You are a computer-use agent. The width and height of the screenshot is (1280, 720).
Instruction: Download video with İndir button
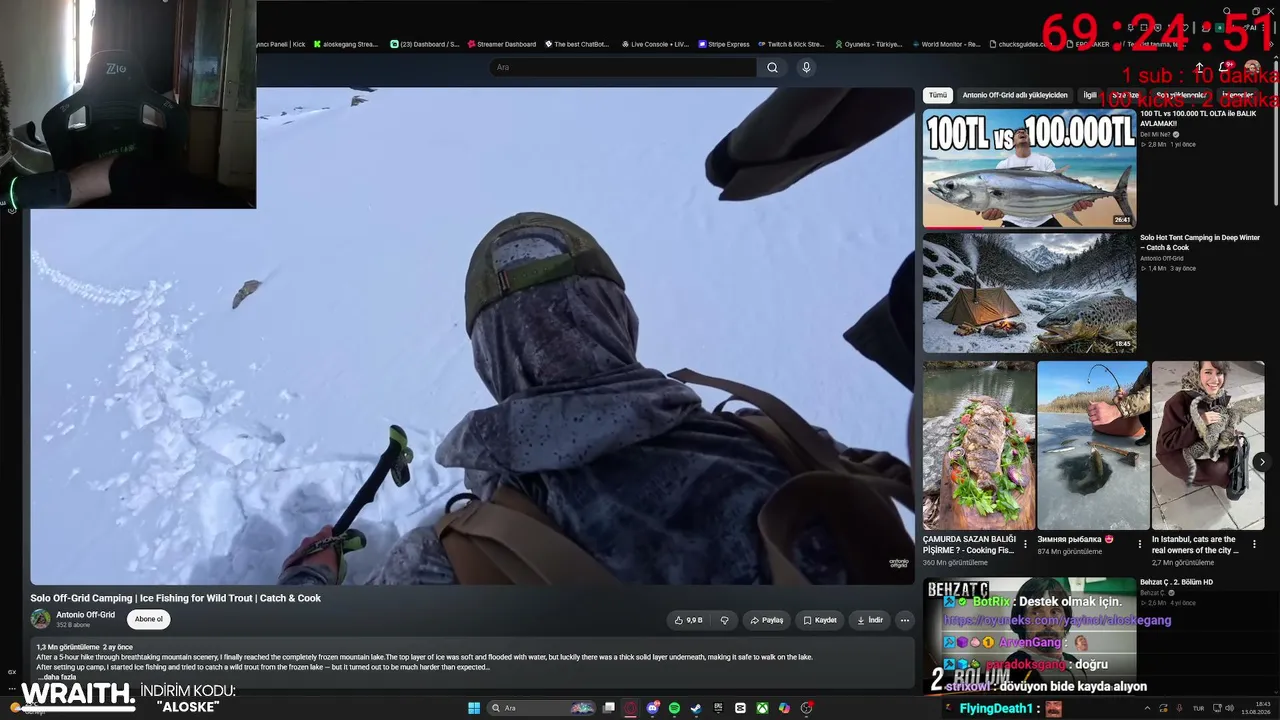[x=870, y=620]
